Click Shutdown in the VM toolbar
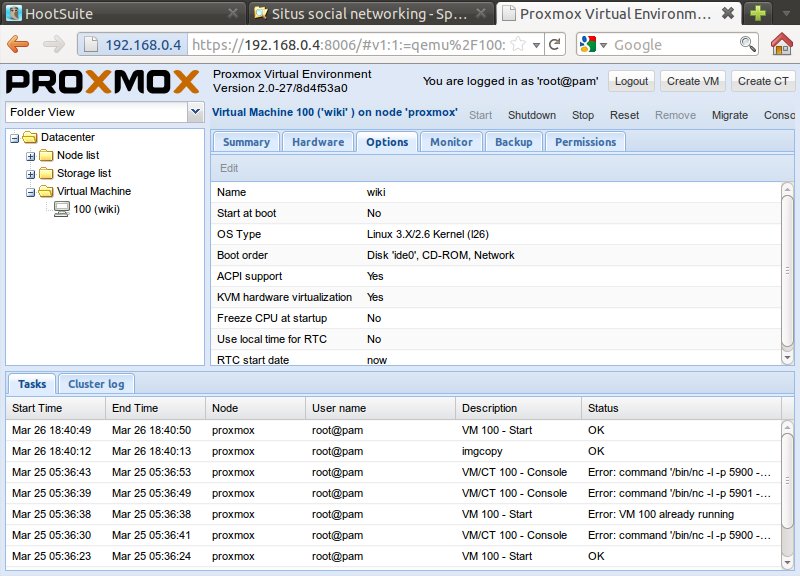This screenshot has width=800, height=576. point(531,115)
